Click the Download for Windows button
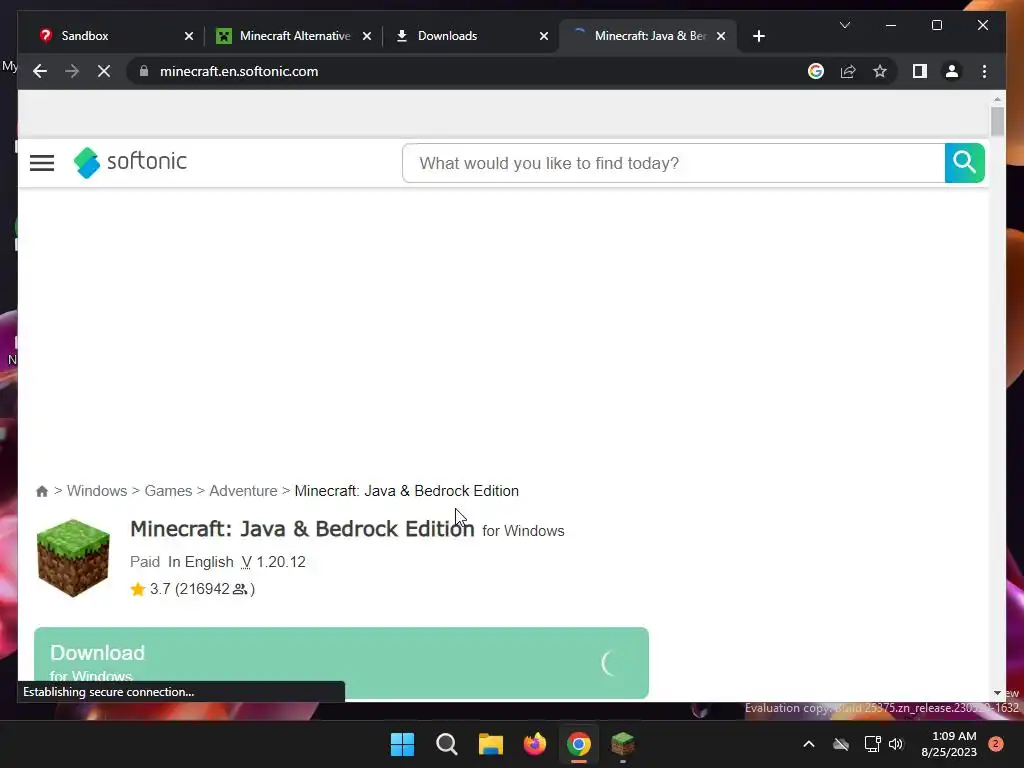 pyautogui.click(x=341, y=663)
